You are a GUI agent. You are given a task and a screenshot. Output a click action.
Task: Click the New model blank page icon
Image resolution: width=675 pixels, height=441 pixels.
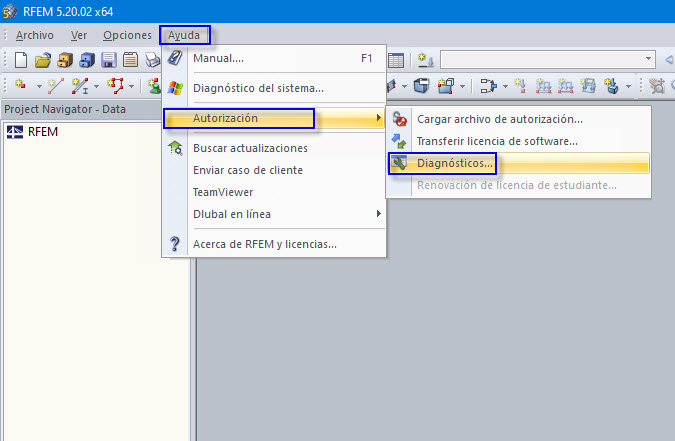click(21, 60)
